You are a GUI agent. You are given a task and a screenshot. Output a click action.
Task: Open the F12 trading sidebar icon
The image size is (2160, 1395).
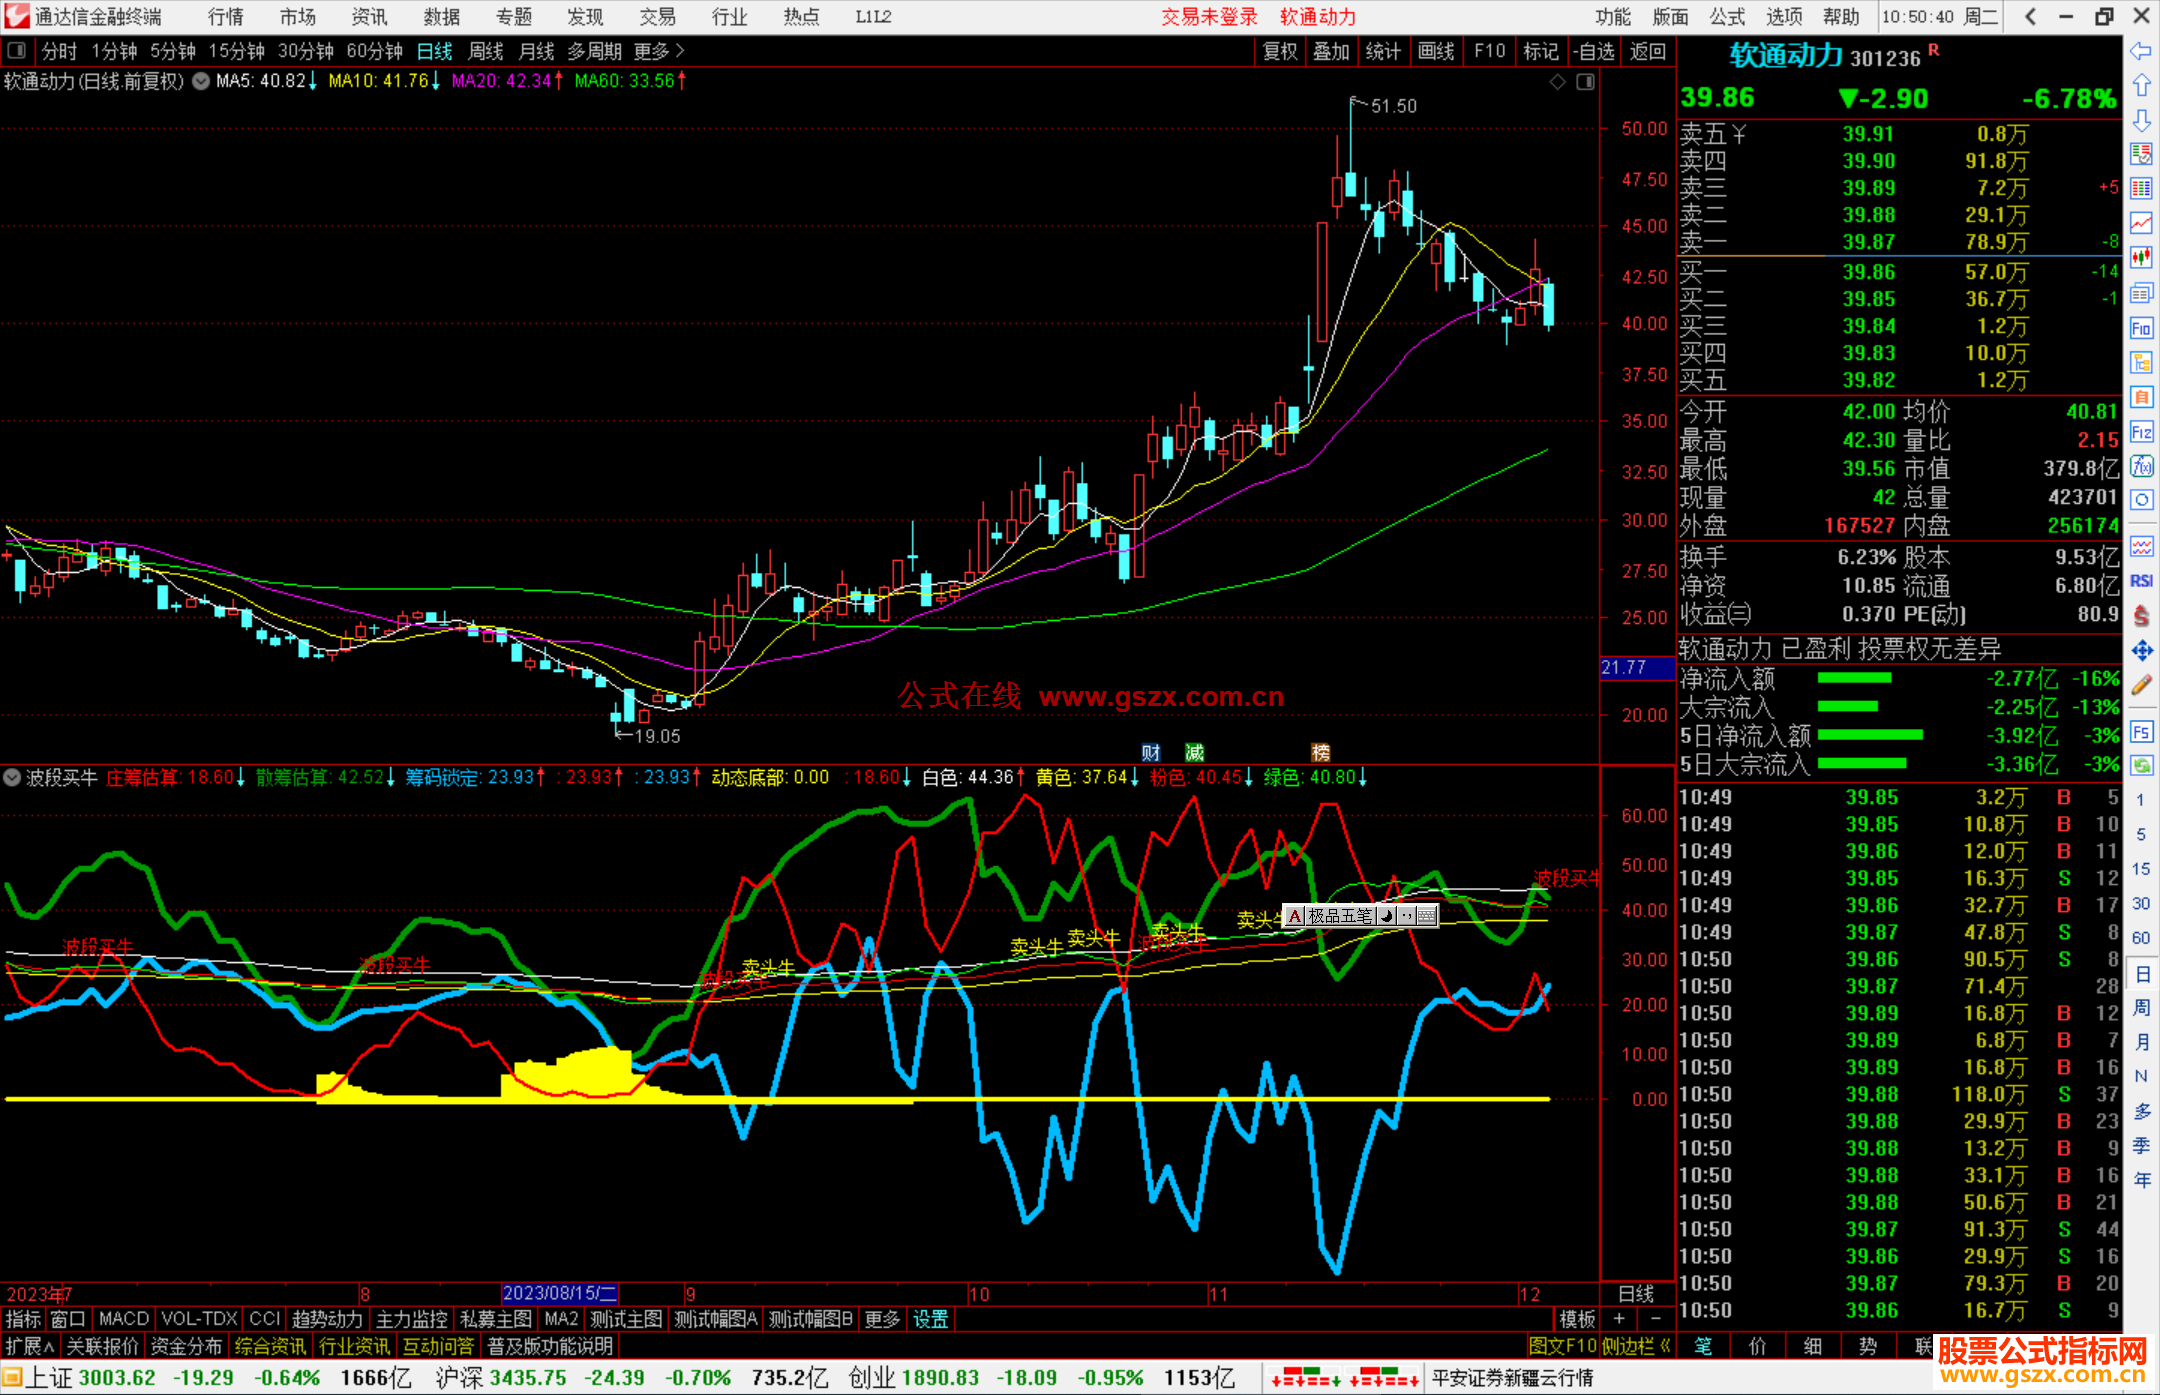point(2141,432)
